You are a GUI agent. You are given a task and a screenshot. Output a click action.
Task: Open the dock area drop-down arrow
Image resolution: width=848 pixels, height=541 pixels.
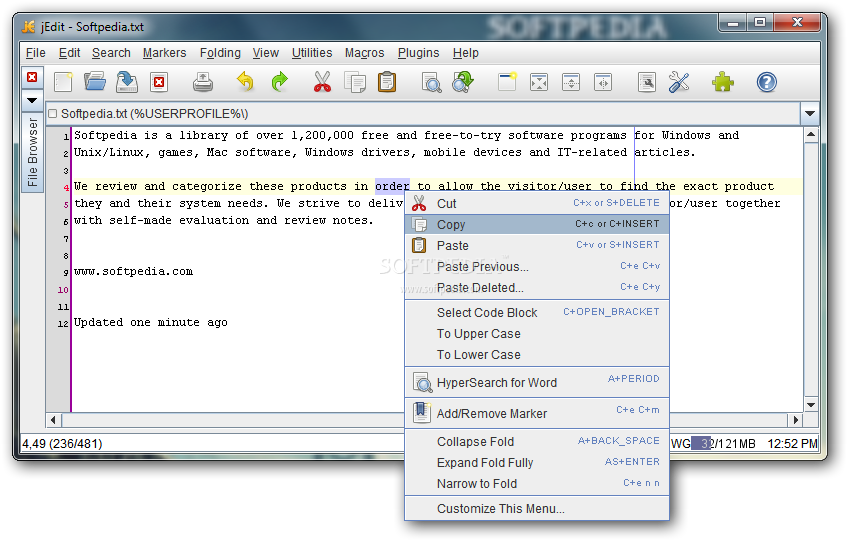[32, 100]
